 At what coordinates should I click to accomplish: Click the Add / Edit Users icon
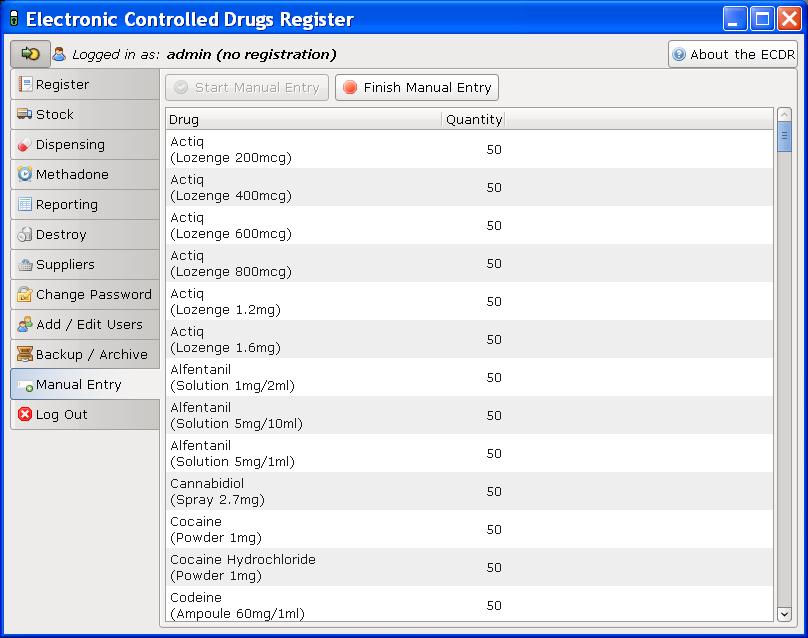coord(25,325)
